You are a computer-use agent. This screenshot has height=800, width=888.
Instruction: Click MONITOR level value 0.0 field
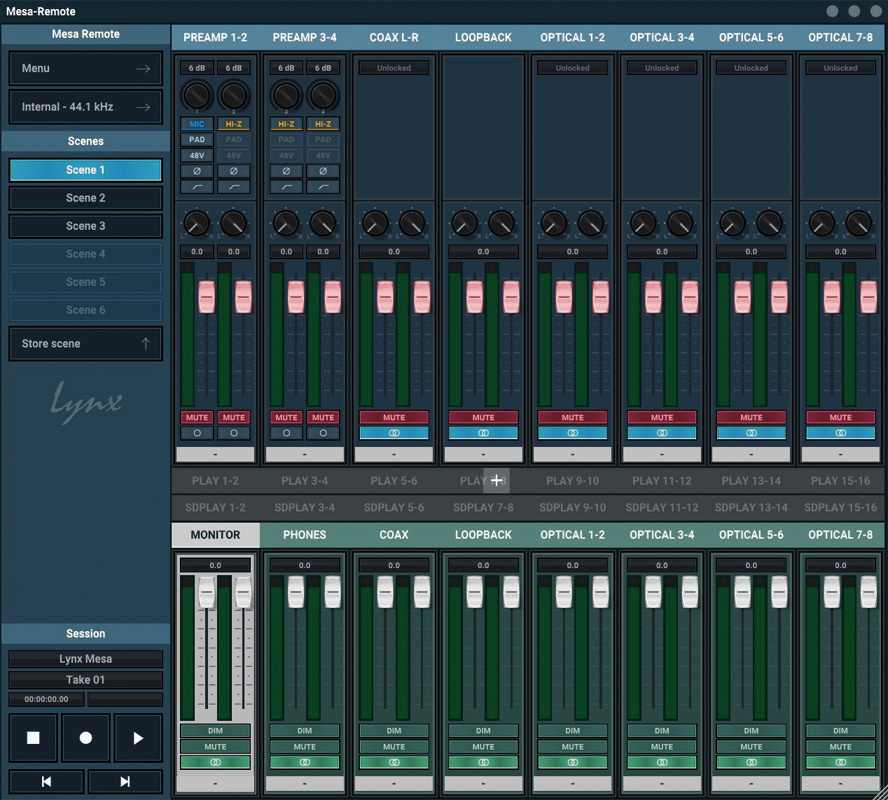pyautogui.click(x=215, y=565)
